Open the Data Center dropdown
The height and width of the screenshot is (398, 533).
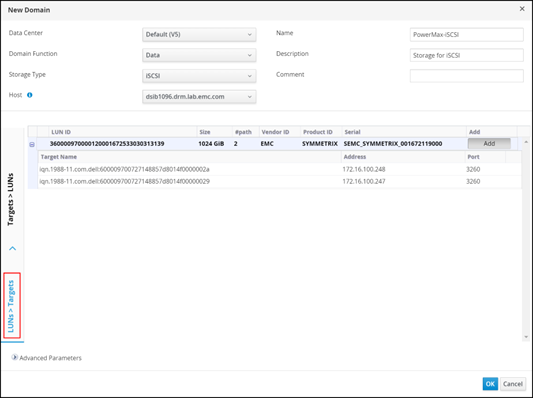coord(199,34)
